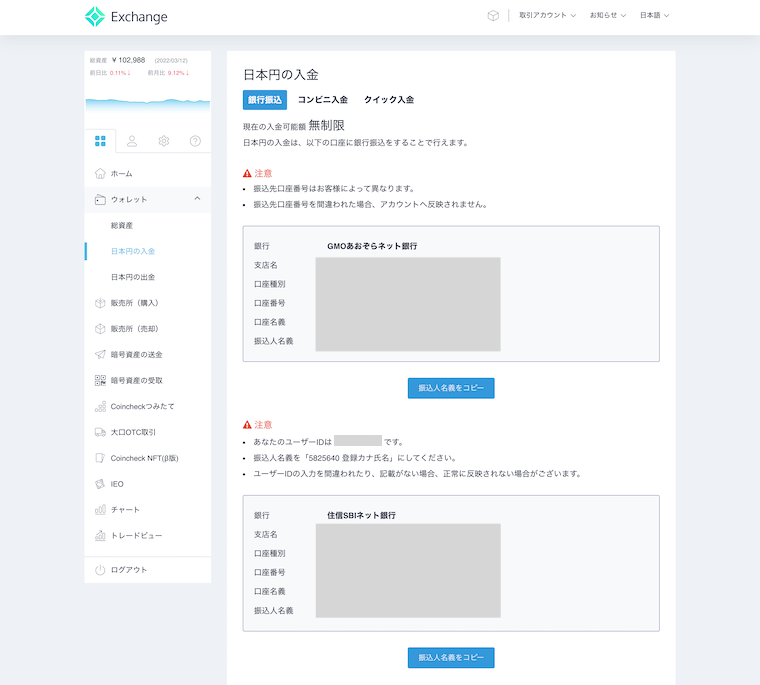Viewport: 760px width, 685px height.
Task: Expand the お知らせ dropdown menu
Action: click(608, 16)
